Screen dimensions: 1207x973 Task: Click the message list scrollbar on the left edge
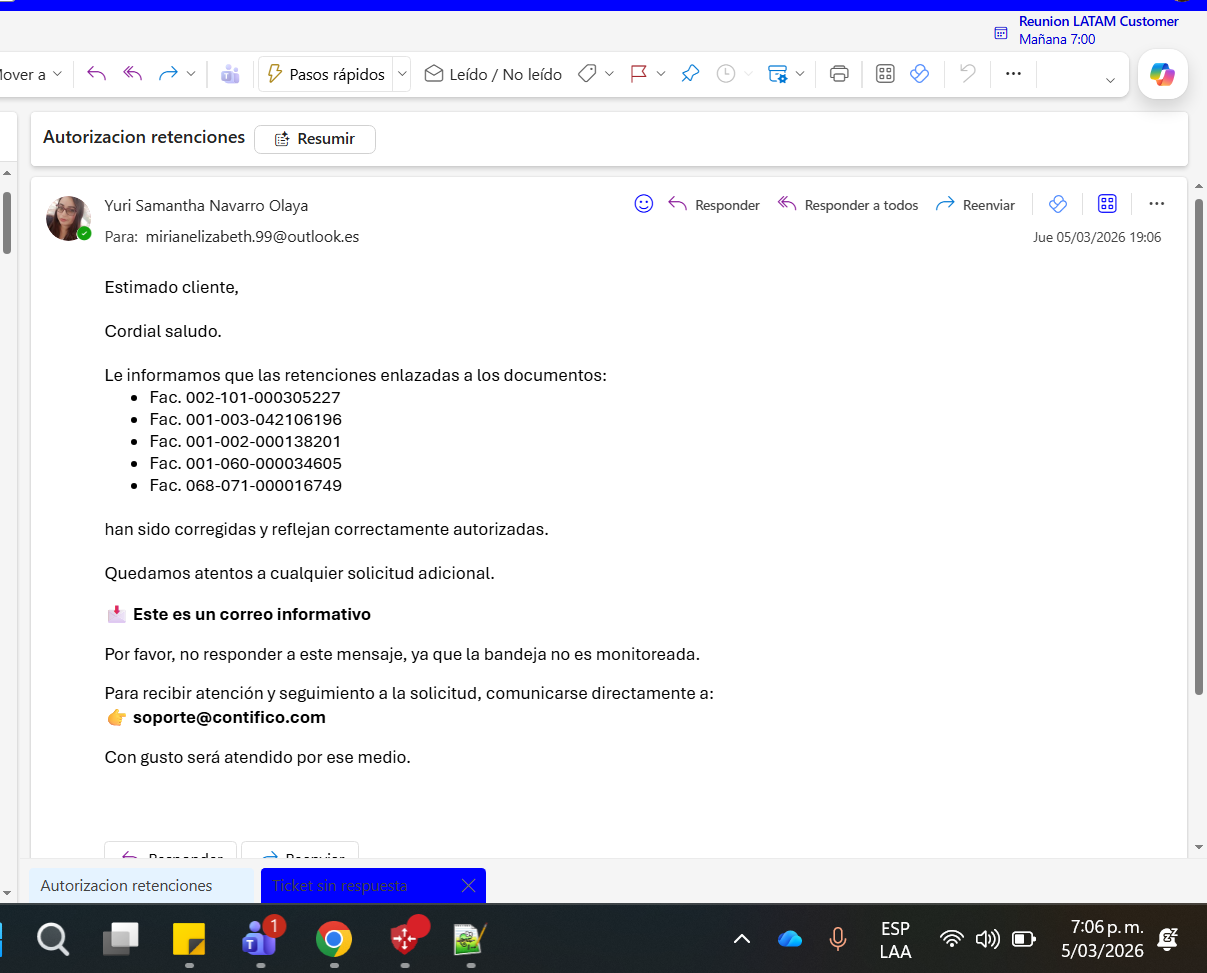click(7, 222)
